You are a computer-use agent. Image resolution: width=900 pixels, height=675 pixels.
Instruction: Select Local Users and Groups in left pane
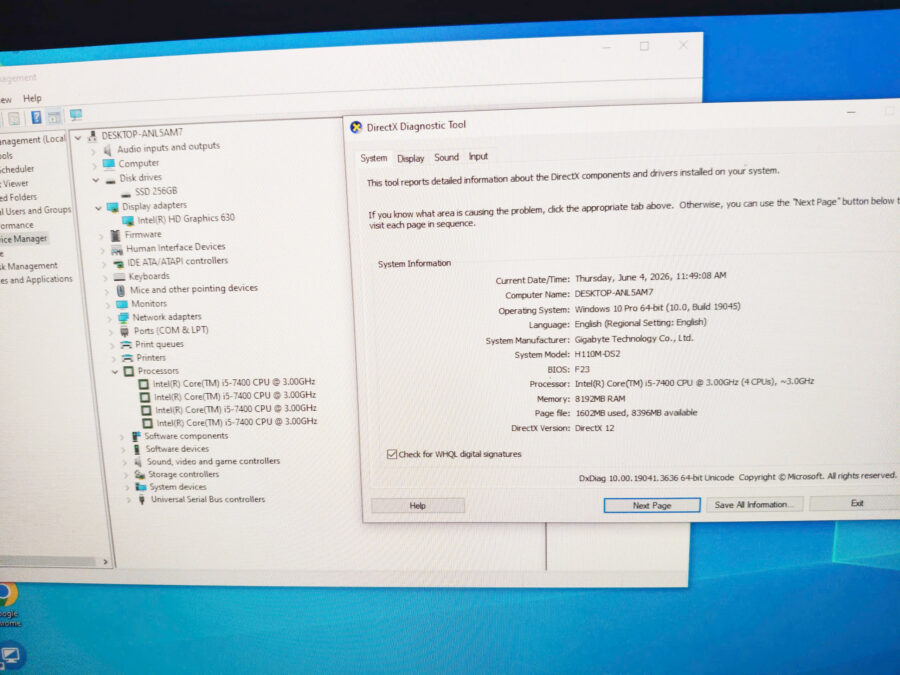pos(36,211)
